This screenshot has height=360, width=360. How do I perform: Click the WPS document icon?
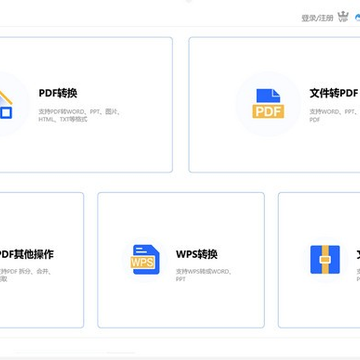[145, 260]
